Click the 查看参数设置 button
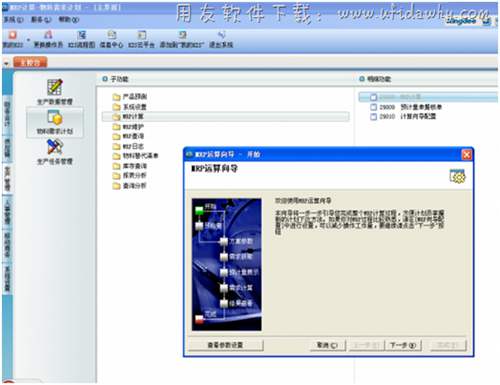The image size is (500, 385). pyautogui.click(x=226, y=345)
